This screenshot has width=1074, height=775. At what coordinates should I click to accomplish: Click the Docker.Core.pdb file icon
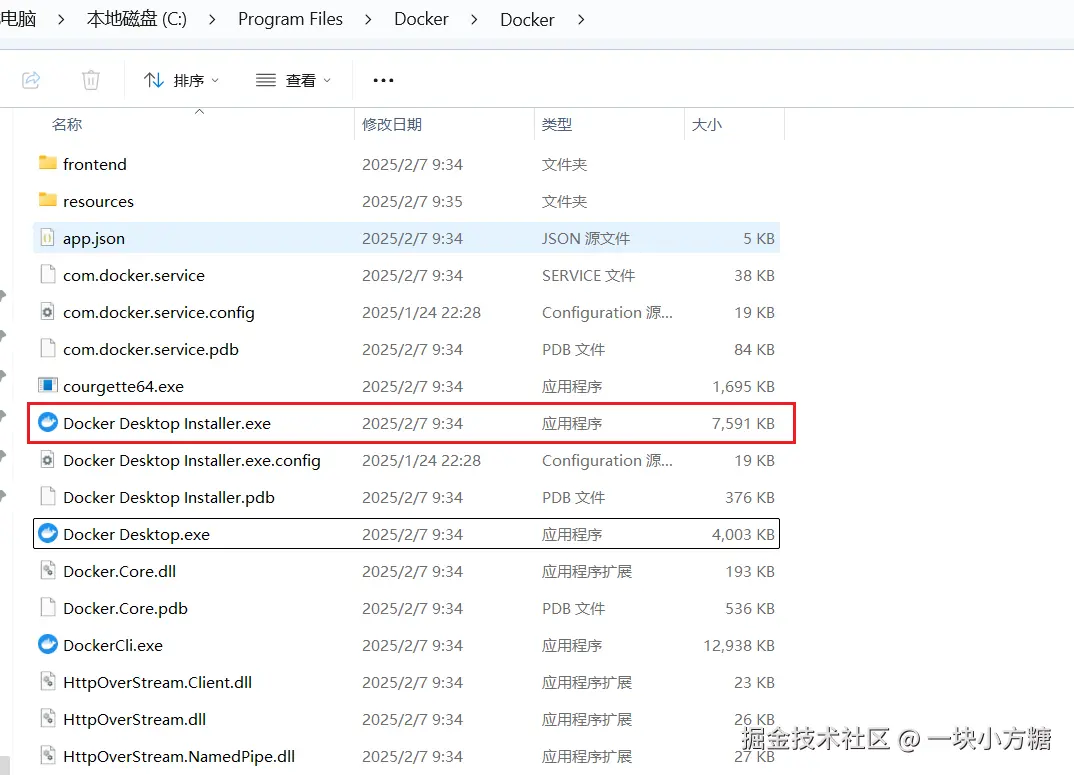pyautogui.click(x=47, y=608)
